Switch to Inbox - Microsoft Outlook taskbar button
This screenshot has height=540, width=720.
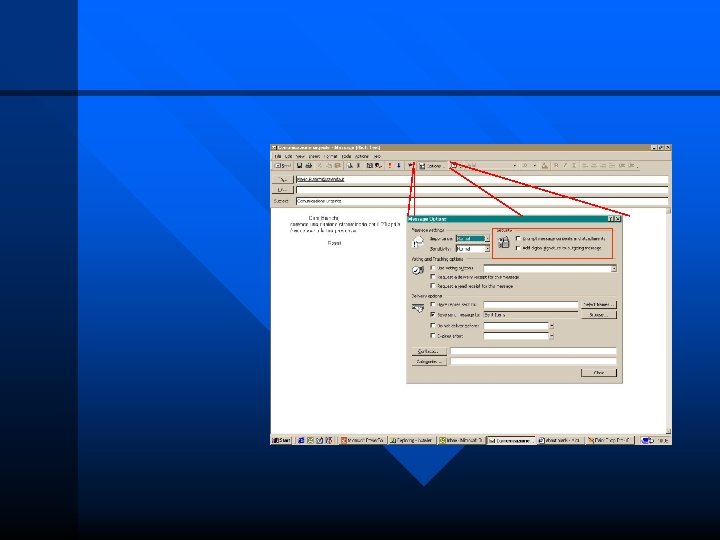tap(461, 440)
